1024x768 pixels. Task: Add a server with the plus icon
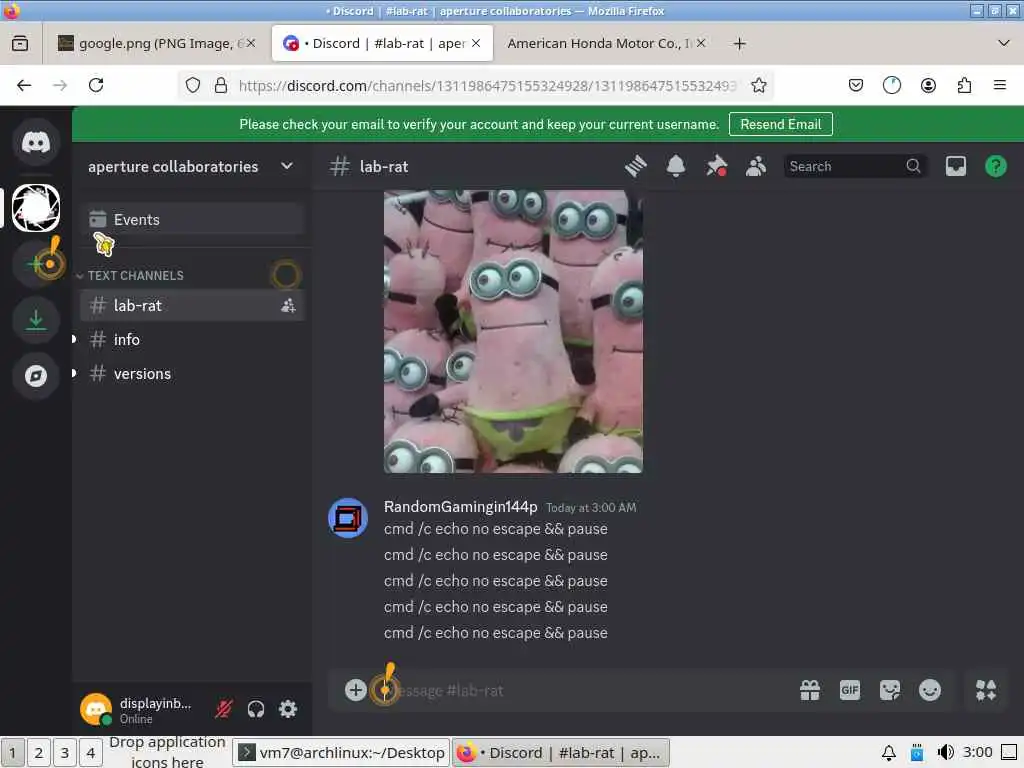click(x=36, y=264)
